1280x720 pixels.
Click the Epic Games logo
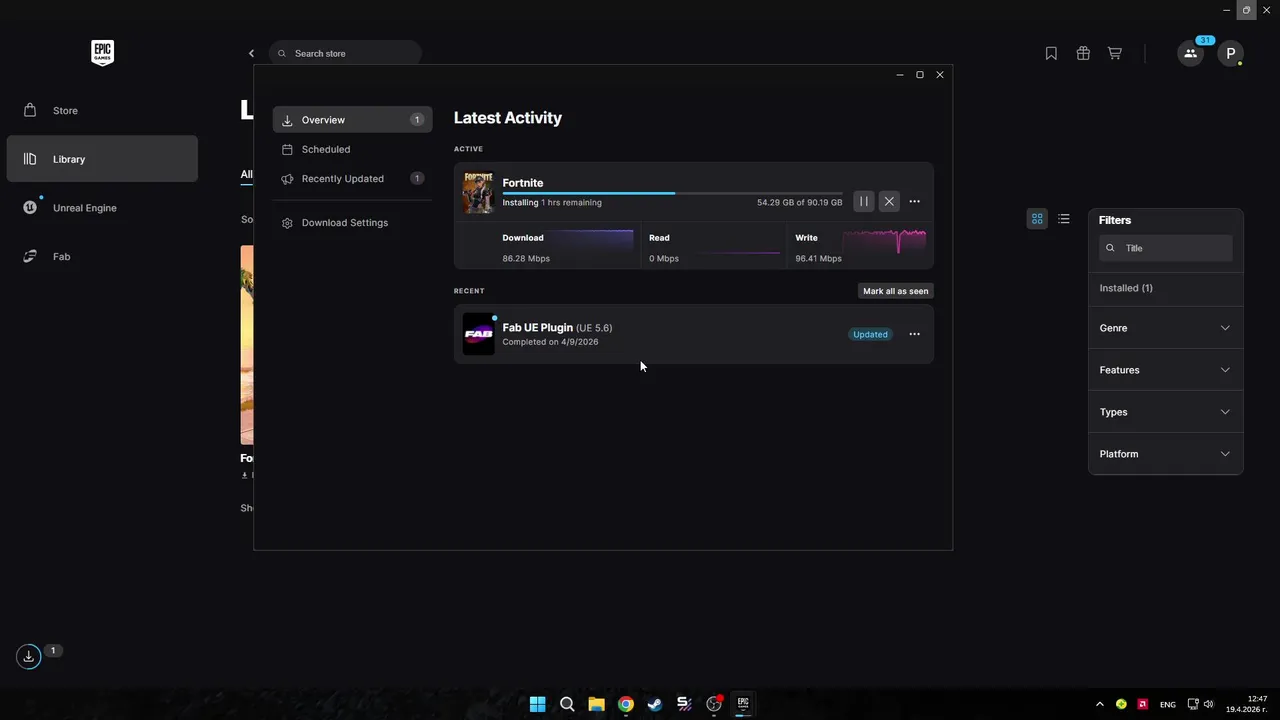(102, 53)
